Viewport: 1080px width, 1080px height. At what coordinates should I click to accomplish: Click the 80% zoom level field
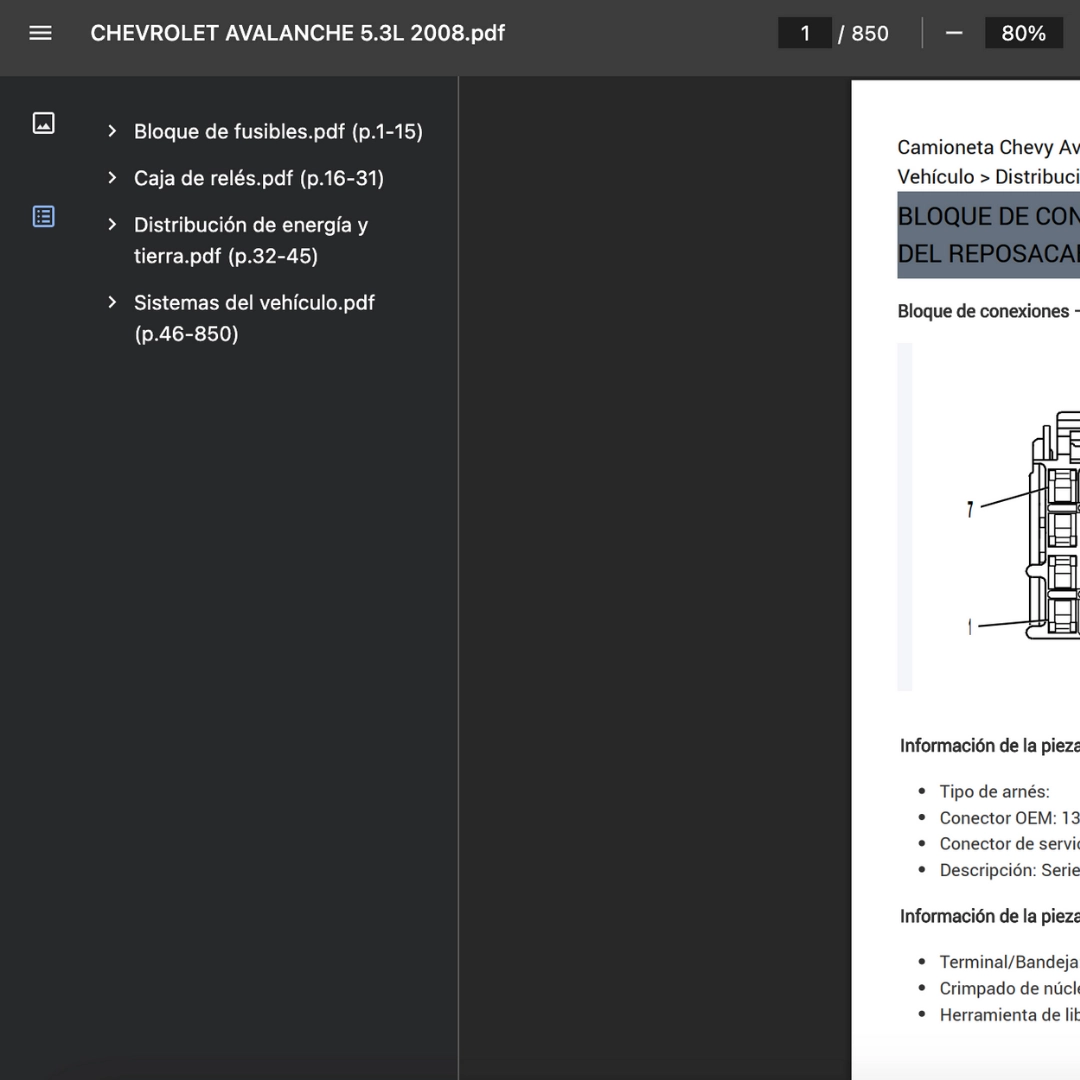pos(1023,33)
